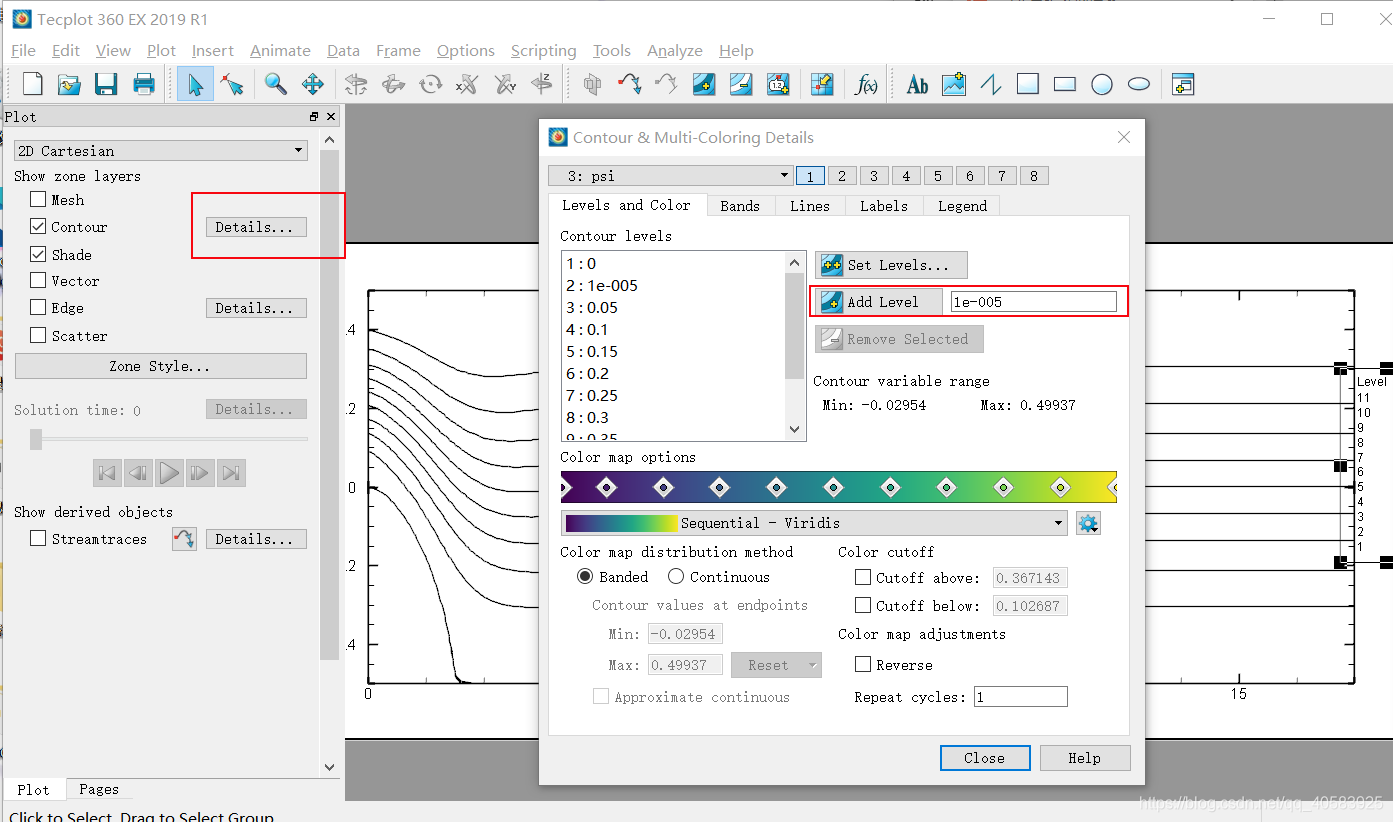Open the '3: psi' contour variable dropdown
The image size is (1393, 822).
(x=671, y=176)
